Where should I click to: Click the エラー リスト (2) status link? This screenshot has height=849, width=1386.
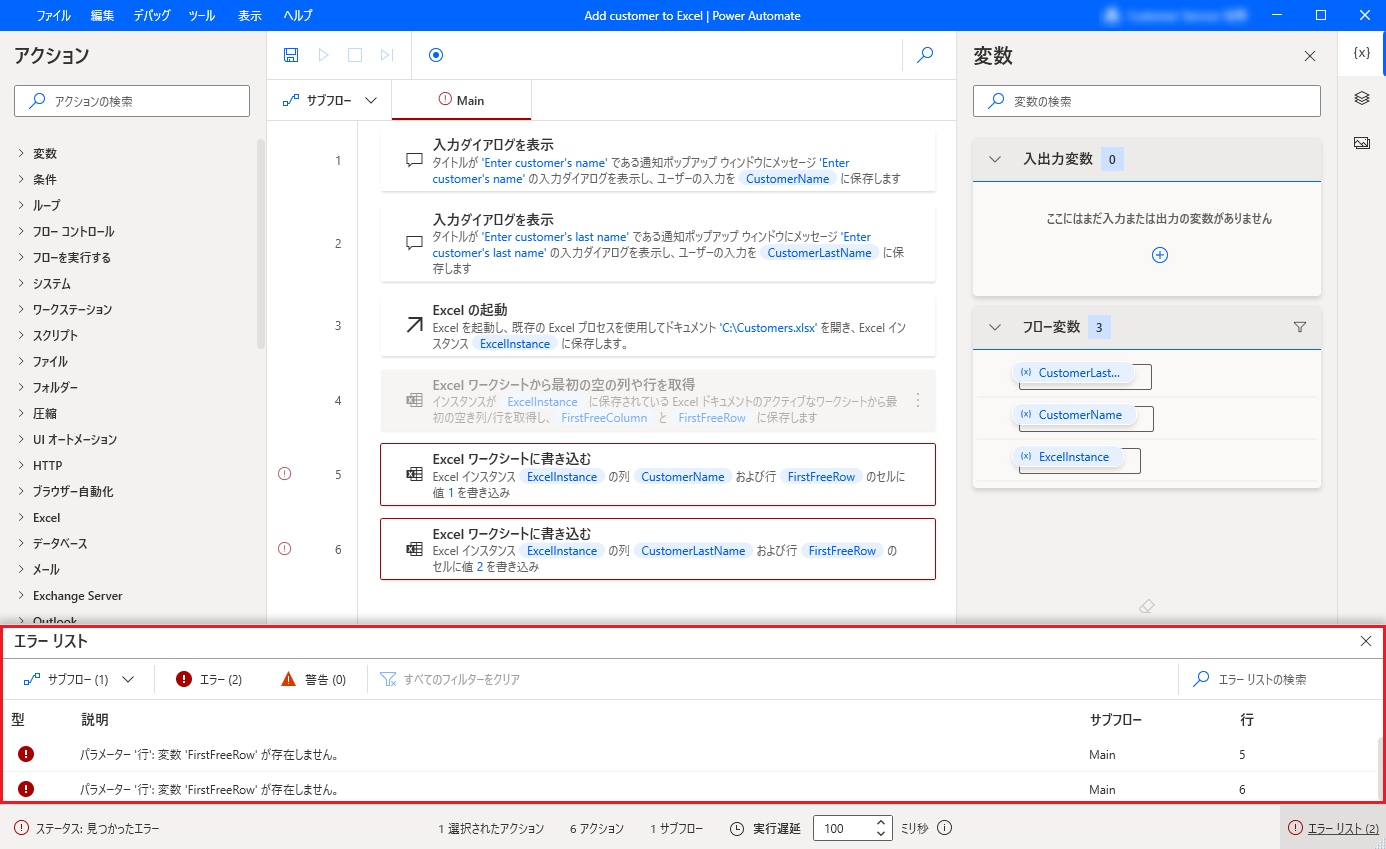pyautogui.click(x=1334, y=828)
